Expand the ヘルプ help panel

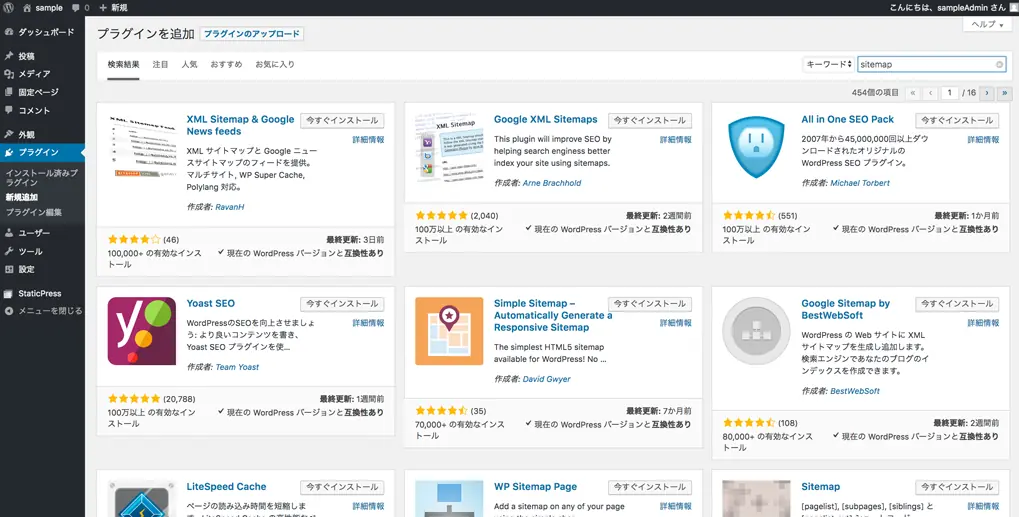point(987,24)
